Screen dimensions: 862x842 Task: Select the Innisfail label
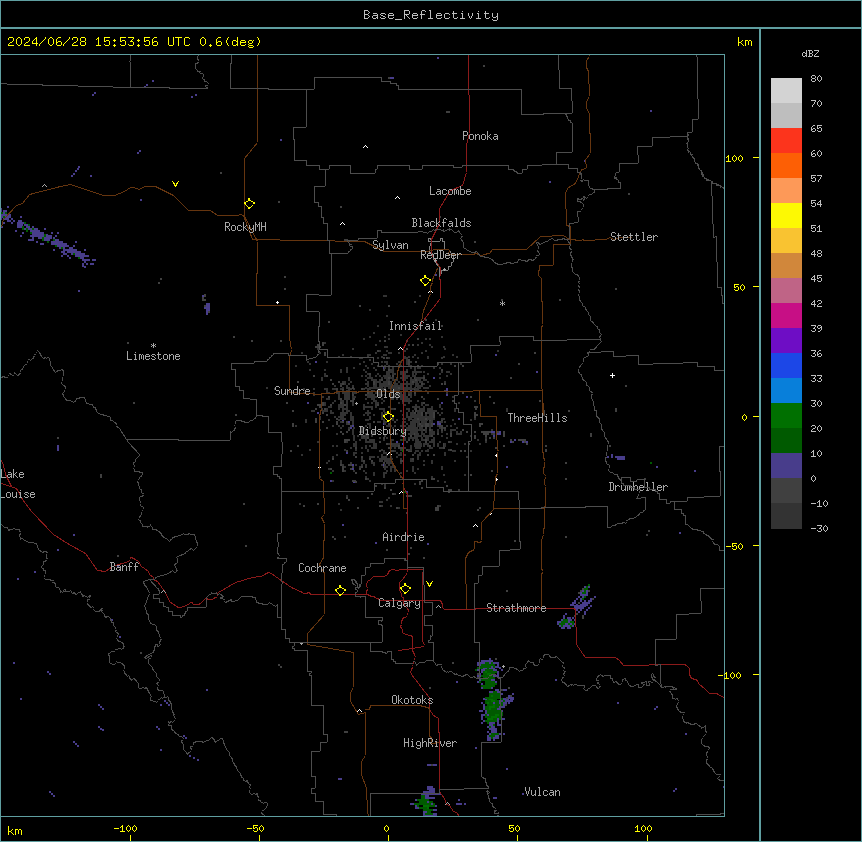(416, 326)
